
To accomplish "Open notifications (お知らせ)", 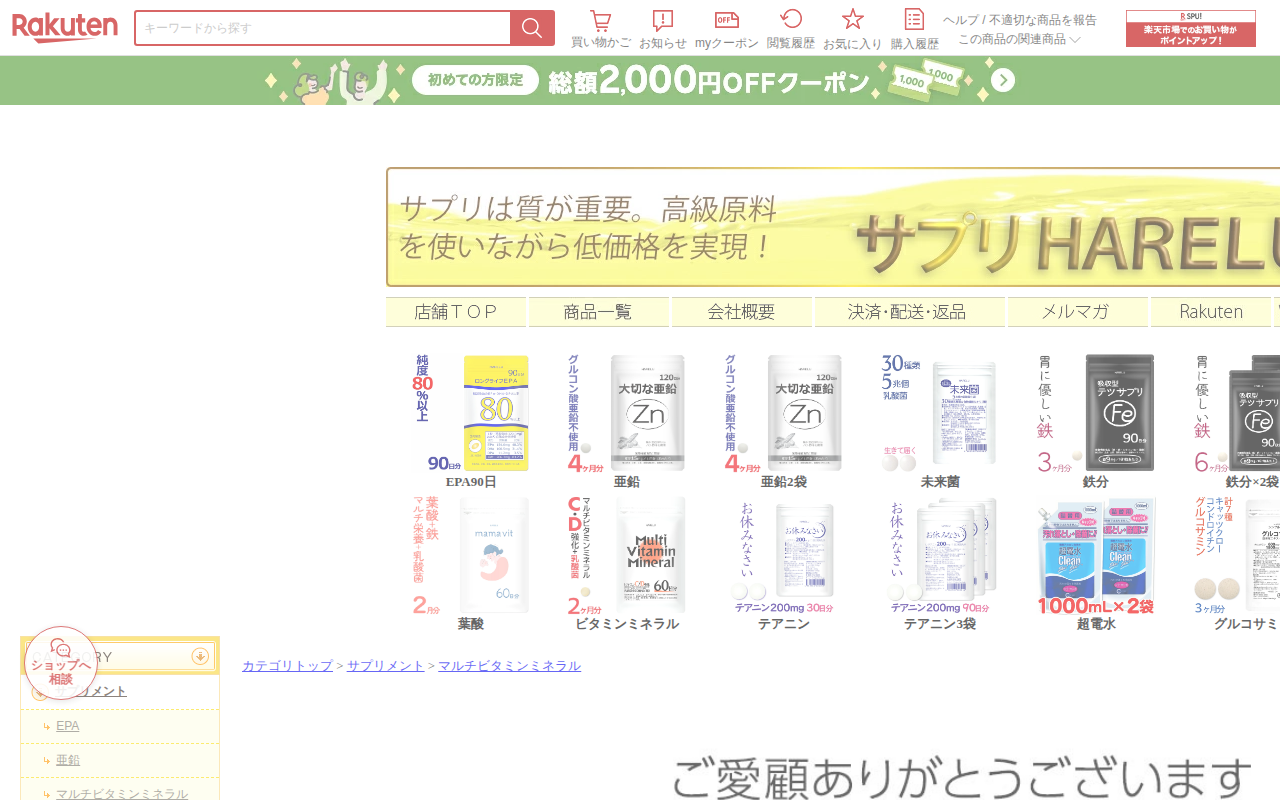I will 663,29.
